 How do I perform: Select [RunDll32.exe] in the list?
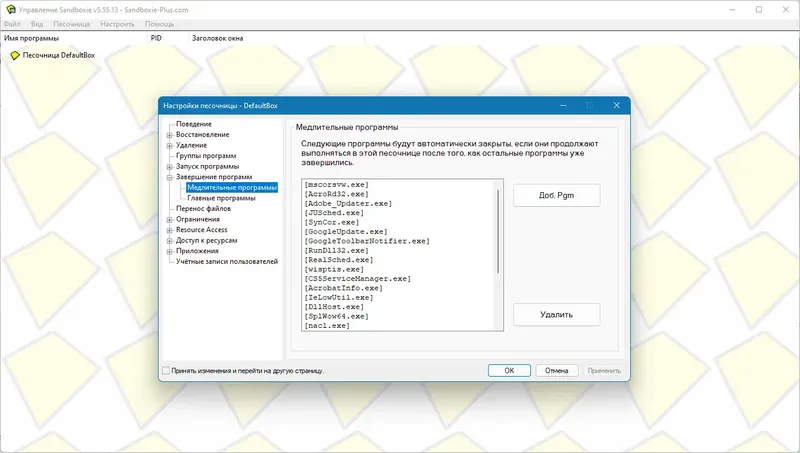(x=336, y=250)
